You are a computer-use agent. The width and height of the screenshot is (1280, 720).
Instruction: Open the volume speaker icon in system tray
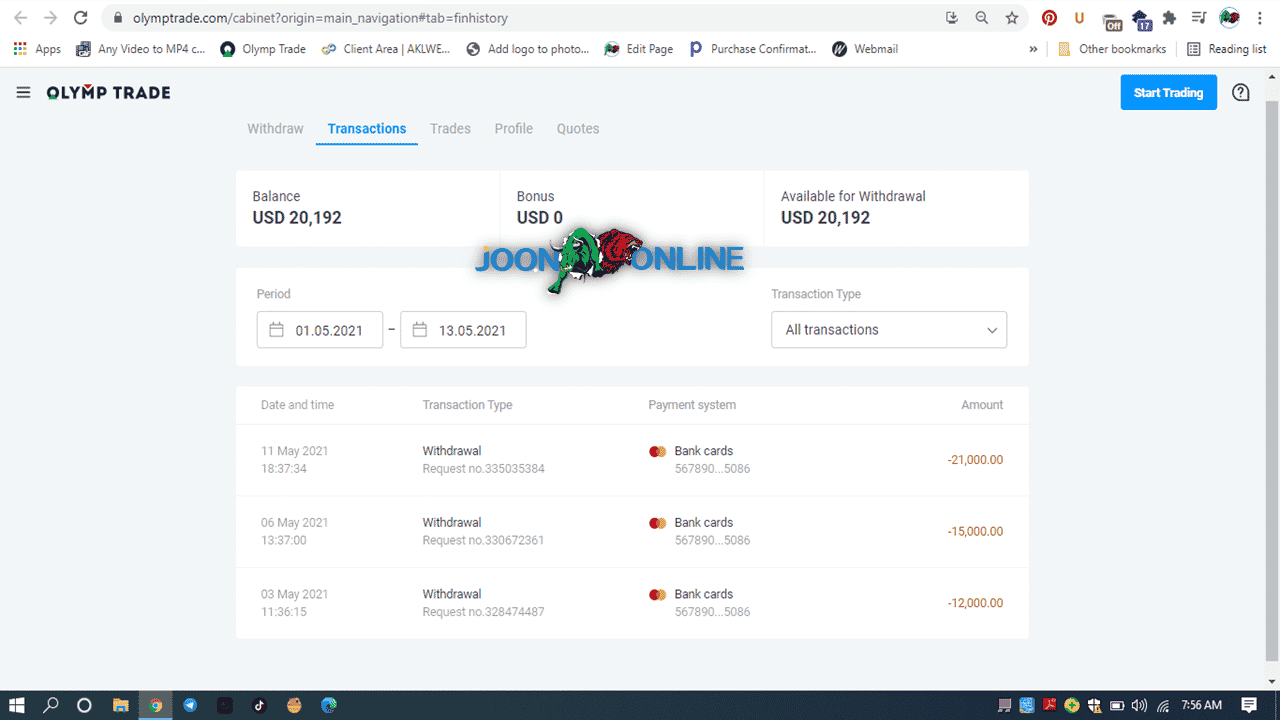point(1139,705)
